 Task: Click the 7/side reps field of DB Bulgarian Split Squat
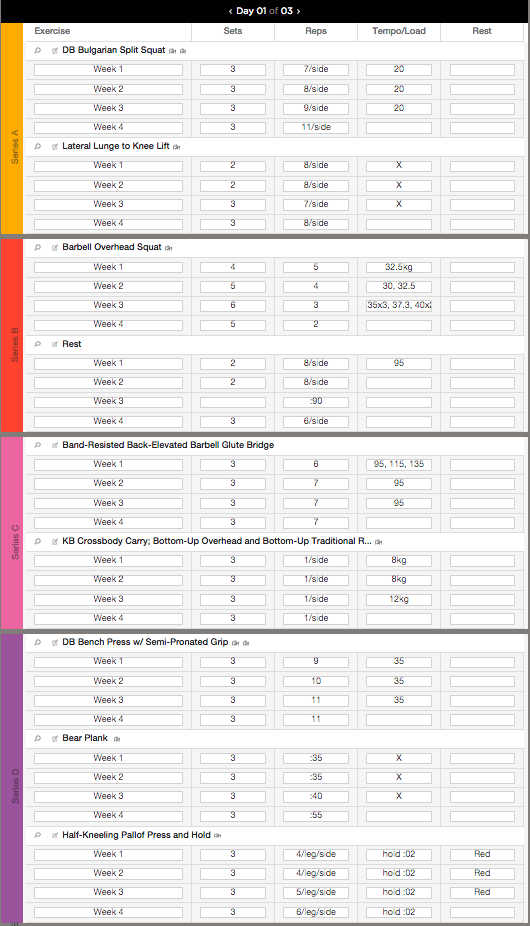[316, 70]
